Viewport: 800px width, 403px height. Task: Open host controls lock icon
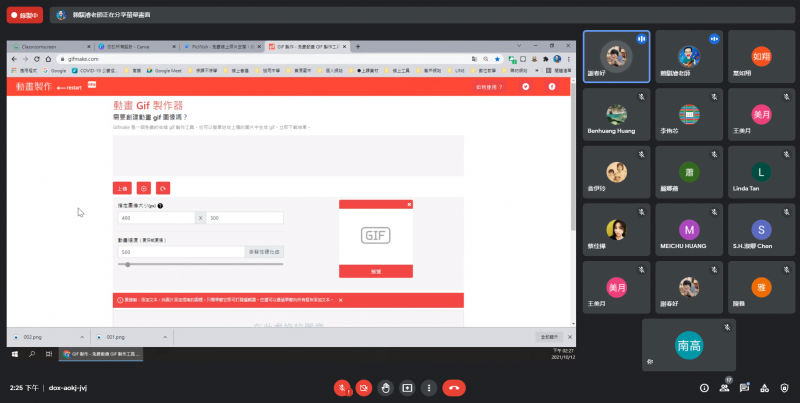click(x=785, y=388)
